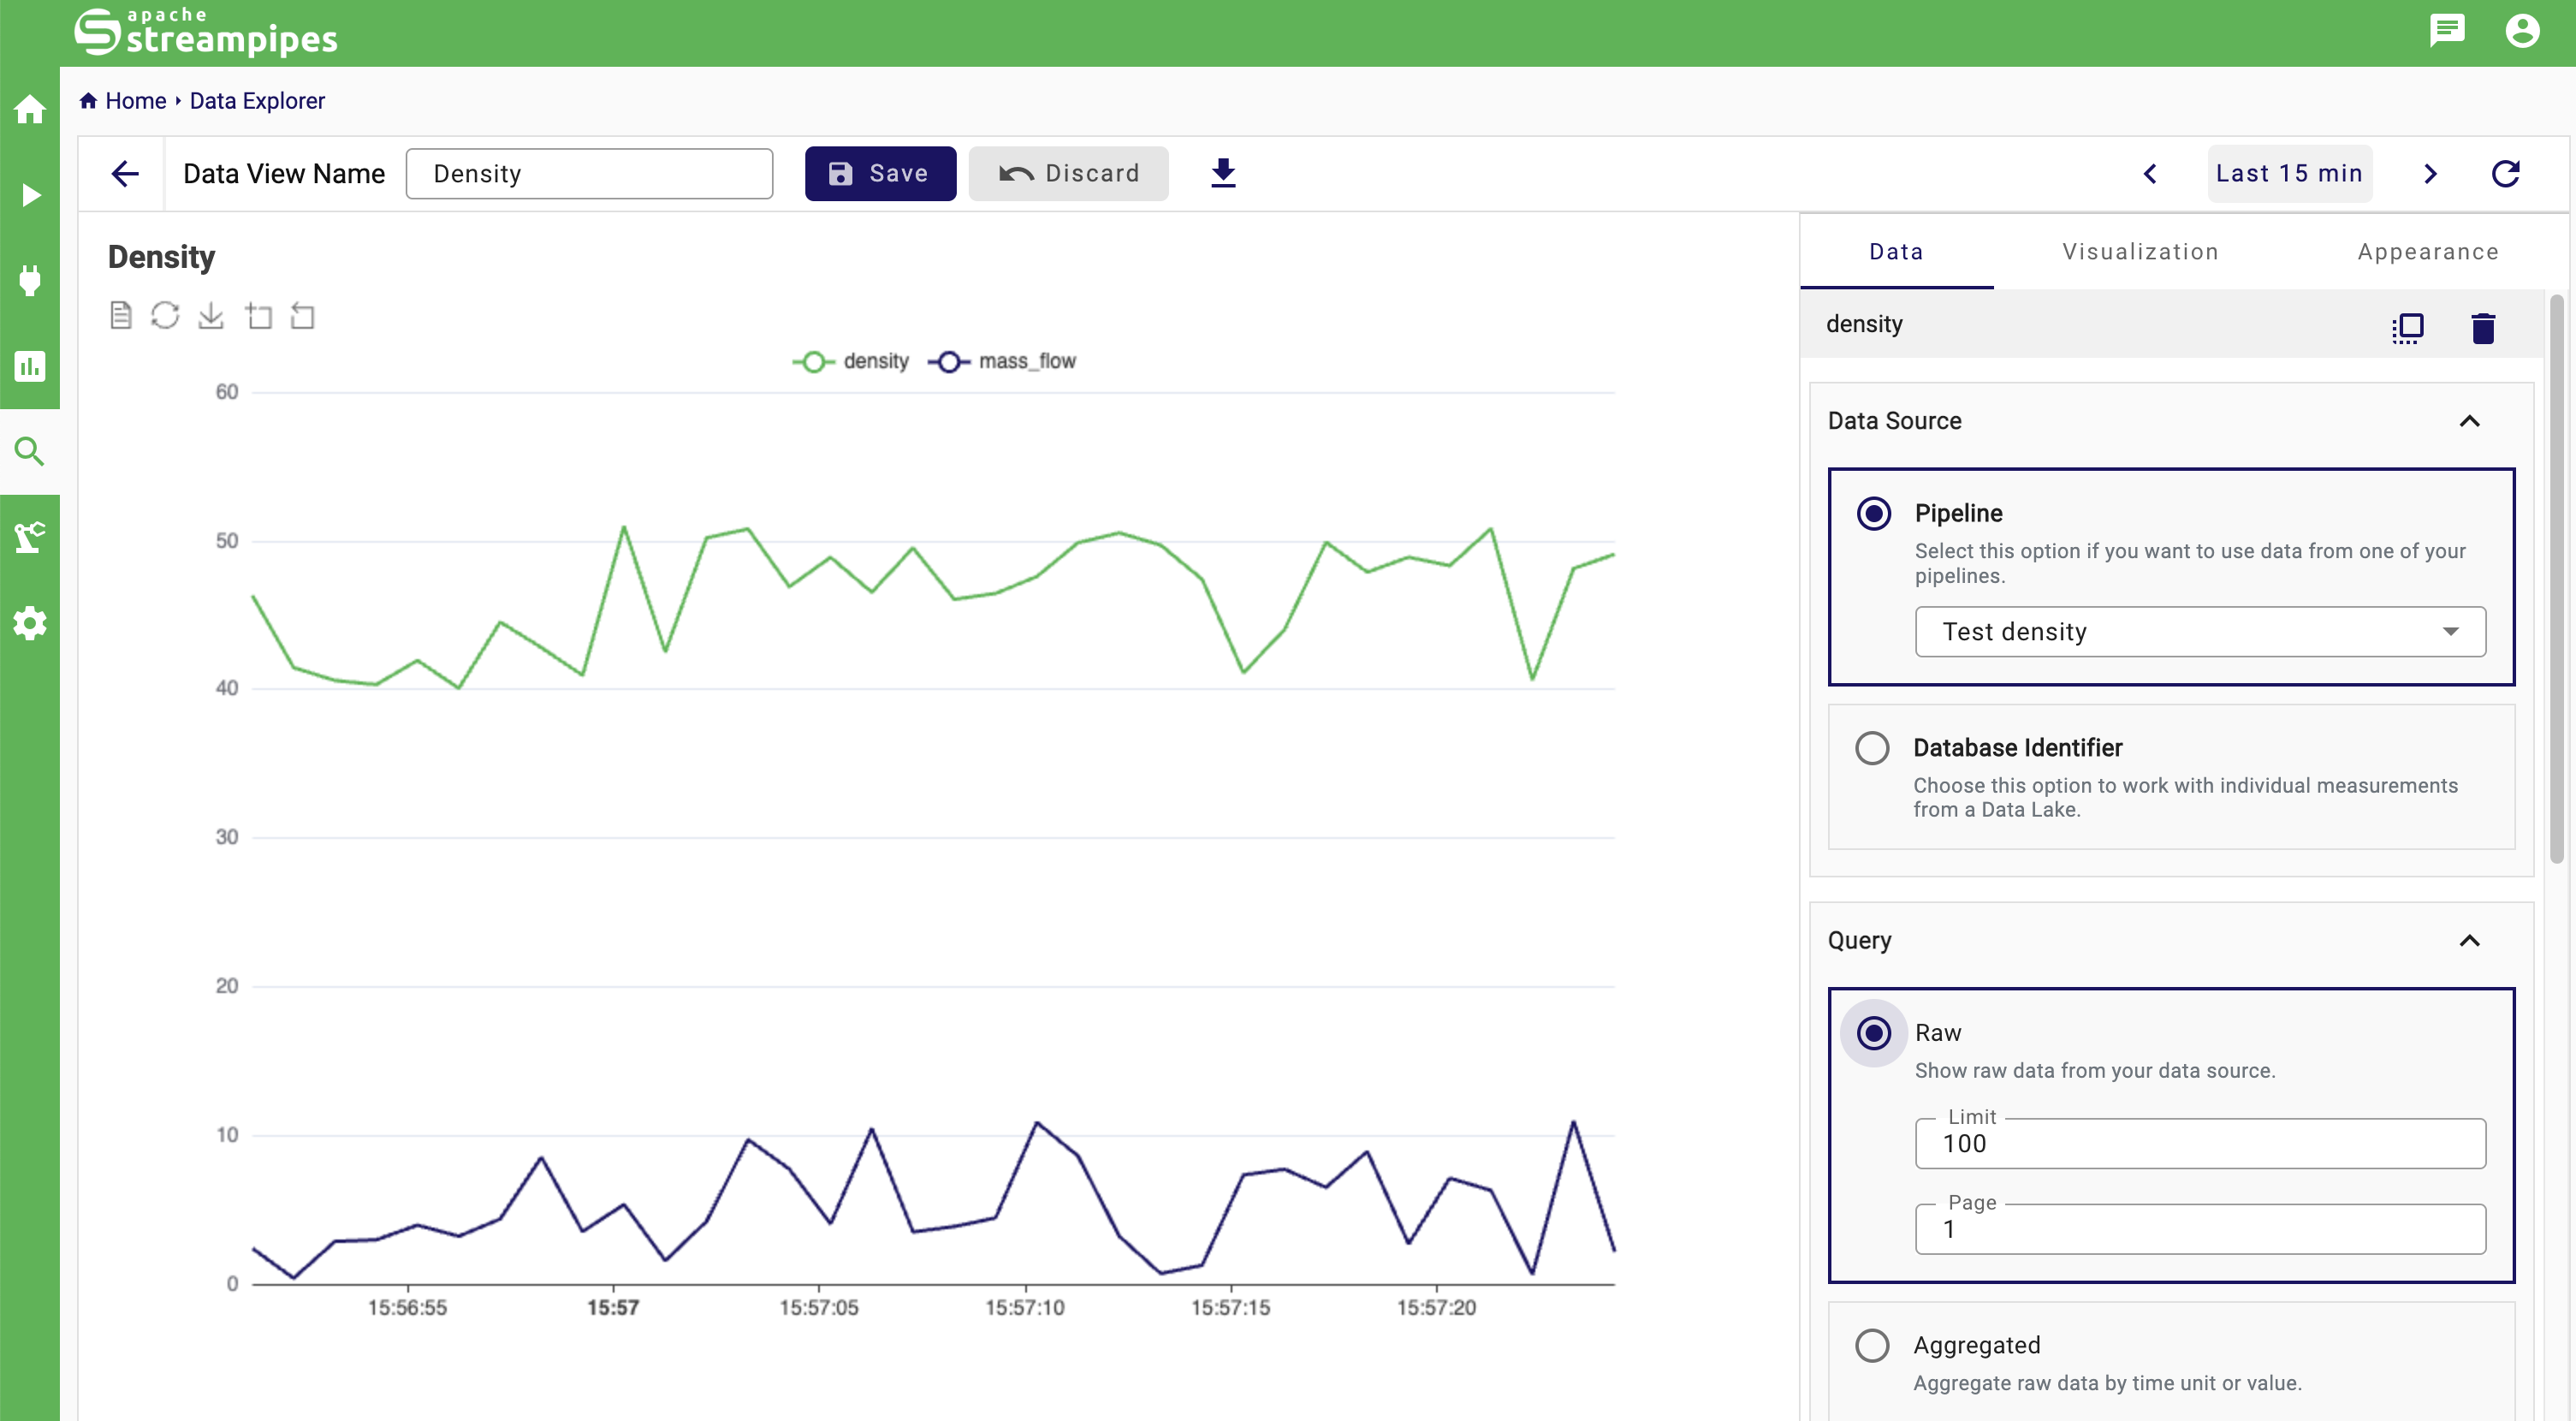This screenshot has width=2576, height=1421.
Task: Click the Save button
Action: pos(879,173)
